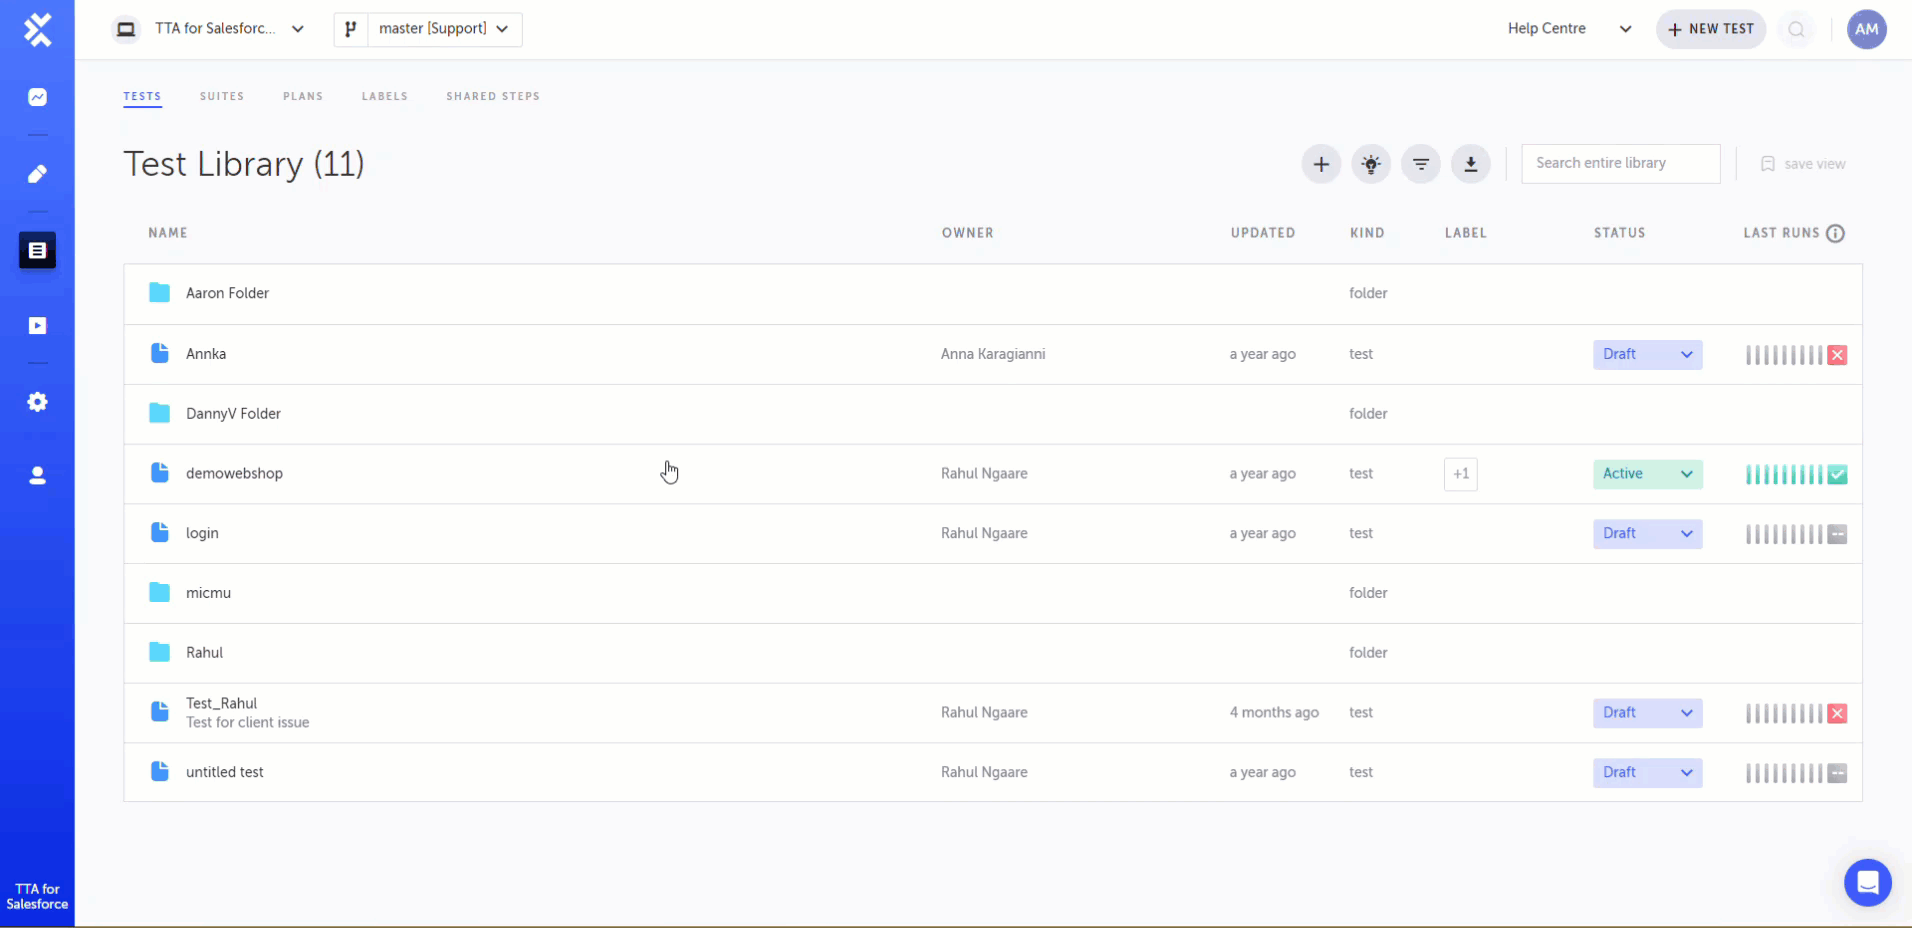
Task: Click the download icon in Test Library
Action: point(1471,164)
